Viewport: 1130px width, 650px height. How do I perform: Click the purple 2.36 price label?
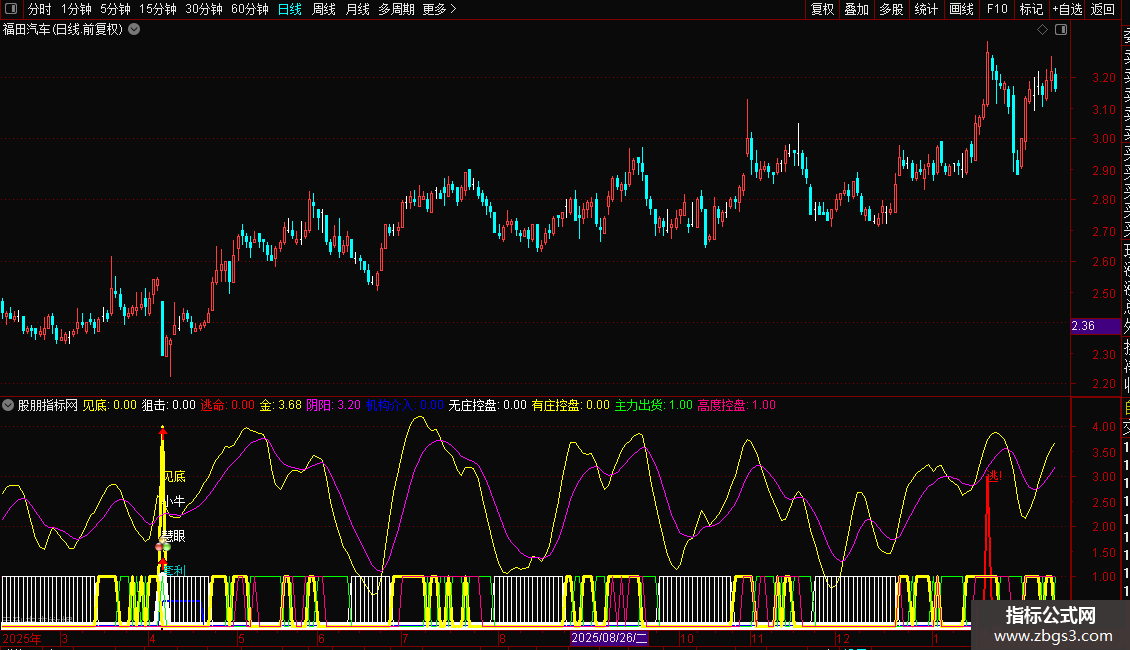pyautogui.click(x=1083, y=326)
